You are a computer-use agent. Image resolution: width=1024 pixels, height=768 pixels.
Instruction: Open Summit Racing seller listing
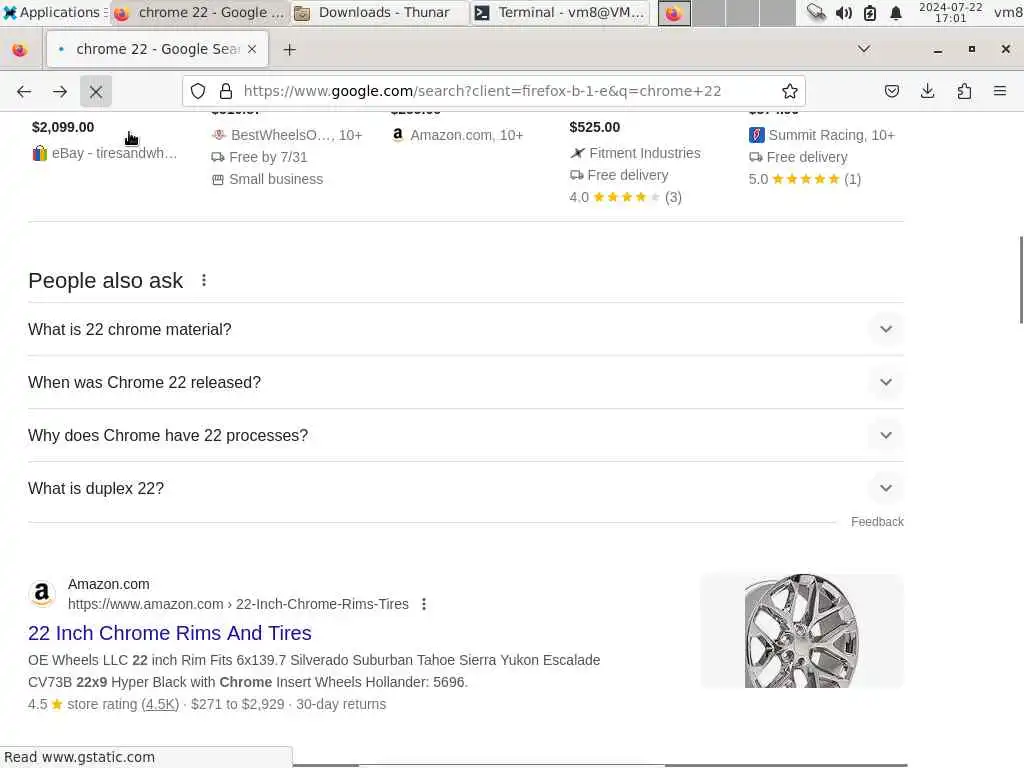(x=822, y=135)
